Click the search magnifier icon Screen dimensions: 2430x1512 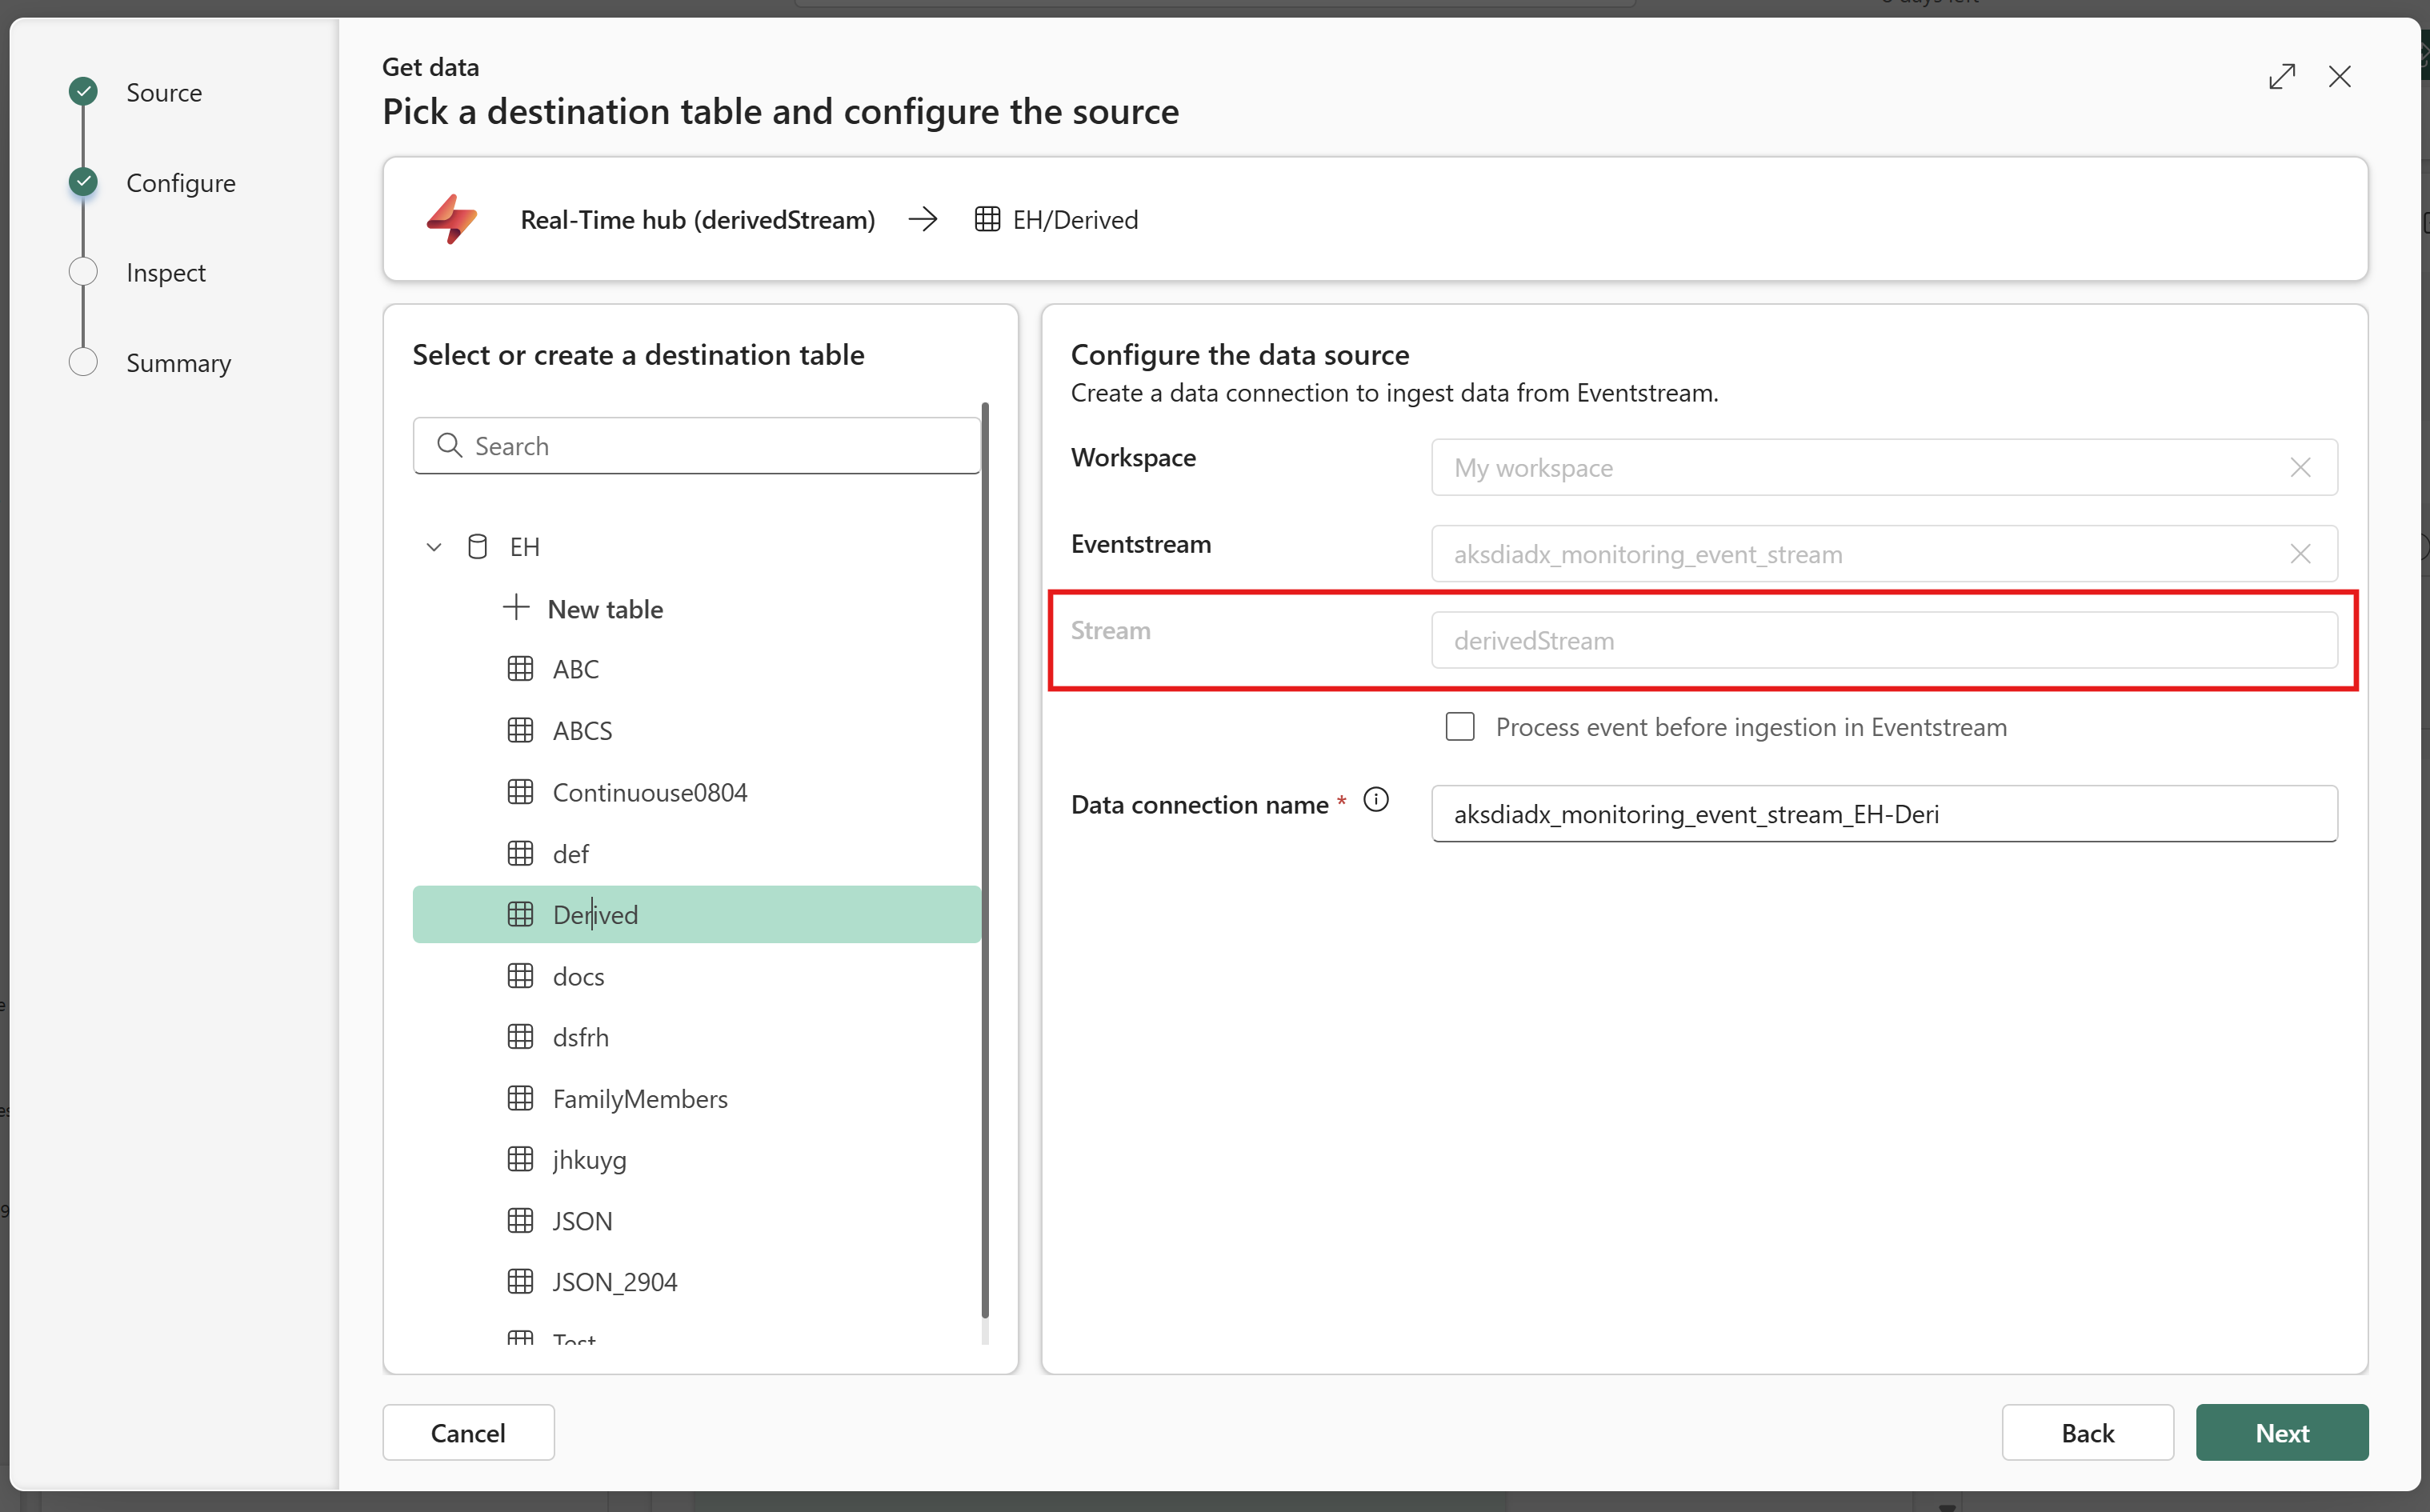click(x=450, y=445)
